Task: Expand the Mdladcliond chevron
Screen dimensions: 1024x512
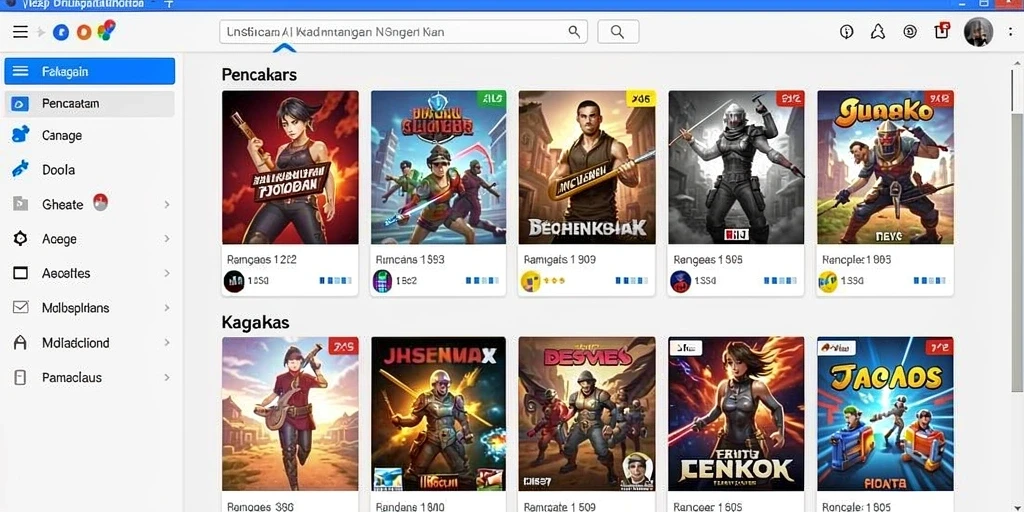Action: (167, 342)
